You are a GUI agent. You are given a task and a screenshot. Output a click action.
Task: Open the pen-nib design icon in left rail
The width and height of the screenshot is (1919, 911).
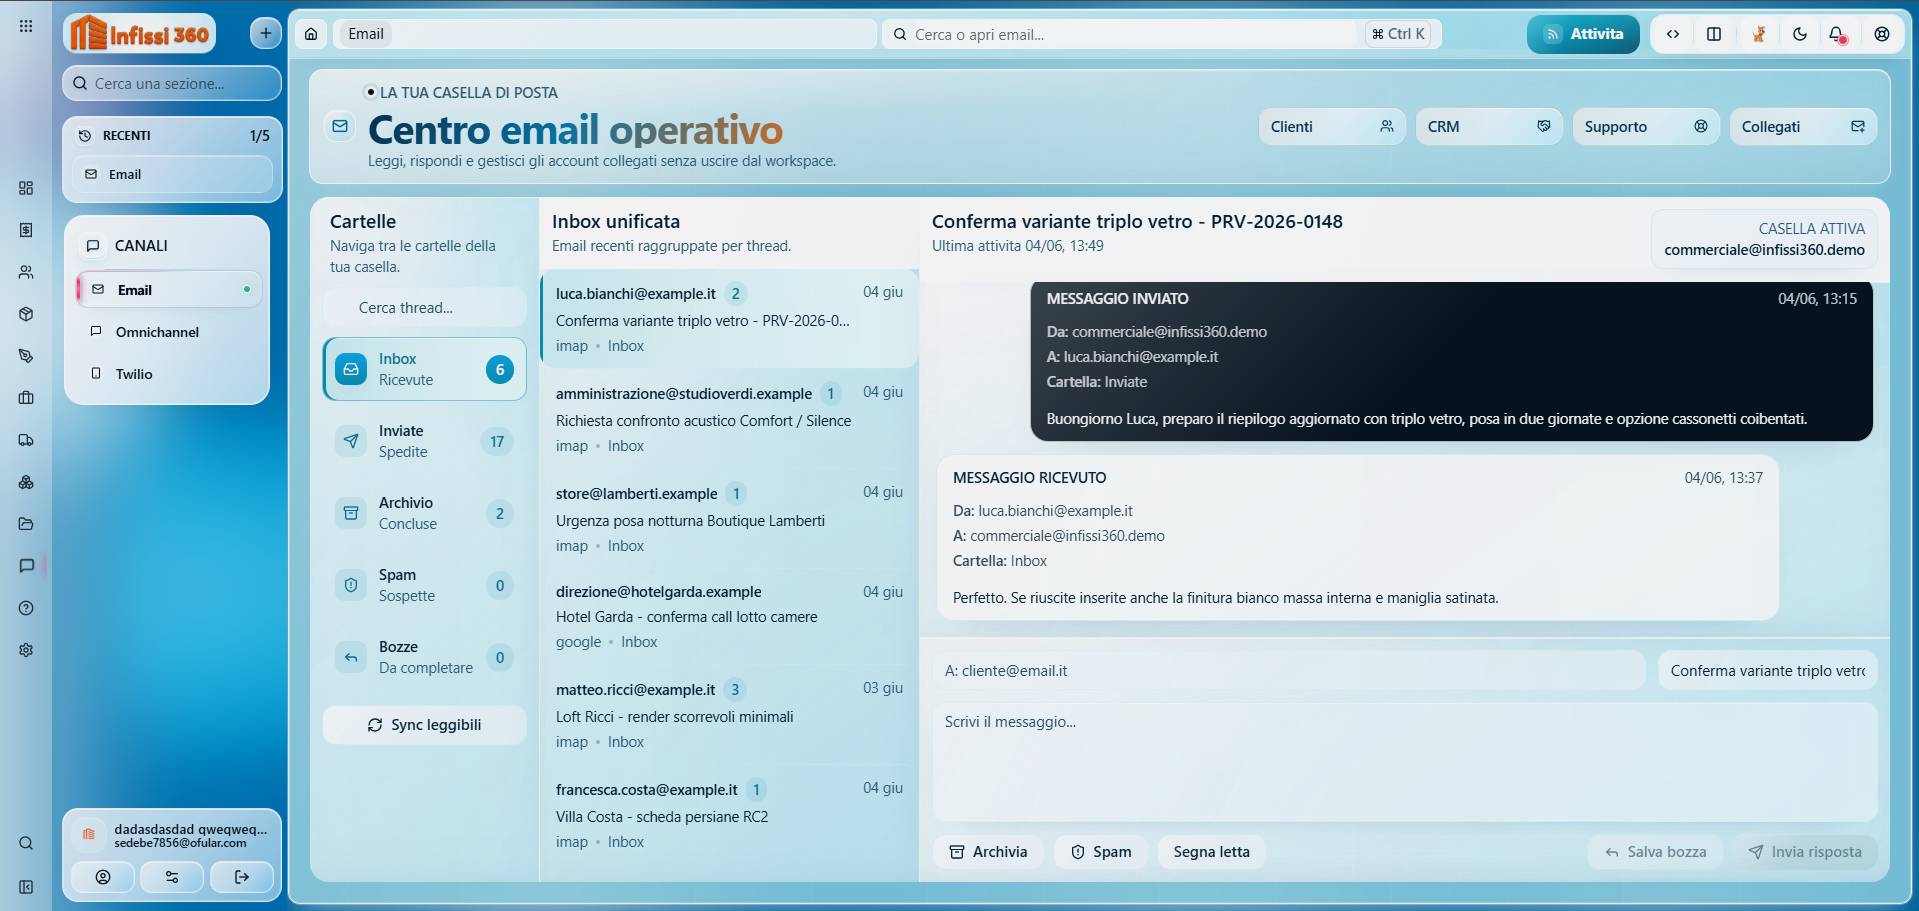tap(26, 356)
